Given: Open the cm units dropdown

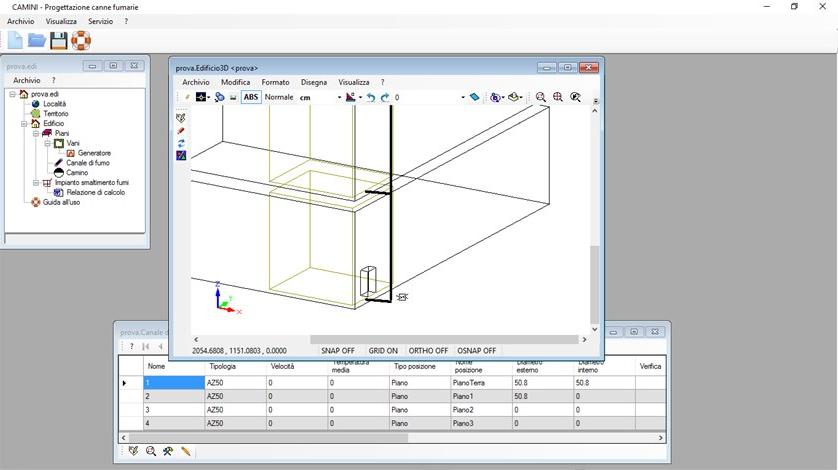Looking at the screenshot, I should coord(339,98).
